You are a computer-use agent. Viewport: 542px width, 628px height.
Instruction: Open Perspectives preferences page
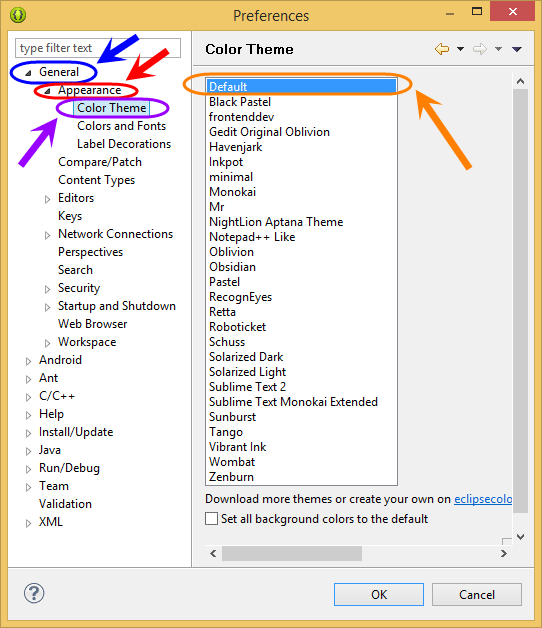coord(91,252)
